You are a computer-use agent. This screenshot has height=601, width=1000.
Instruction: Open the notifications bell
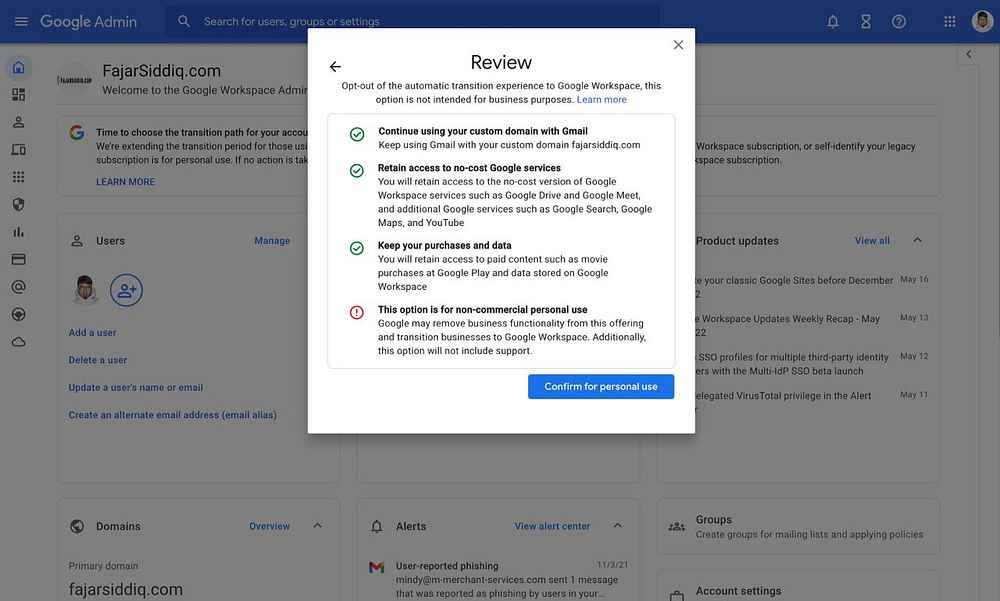[833, 22]
